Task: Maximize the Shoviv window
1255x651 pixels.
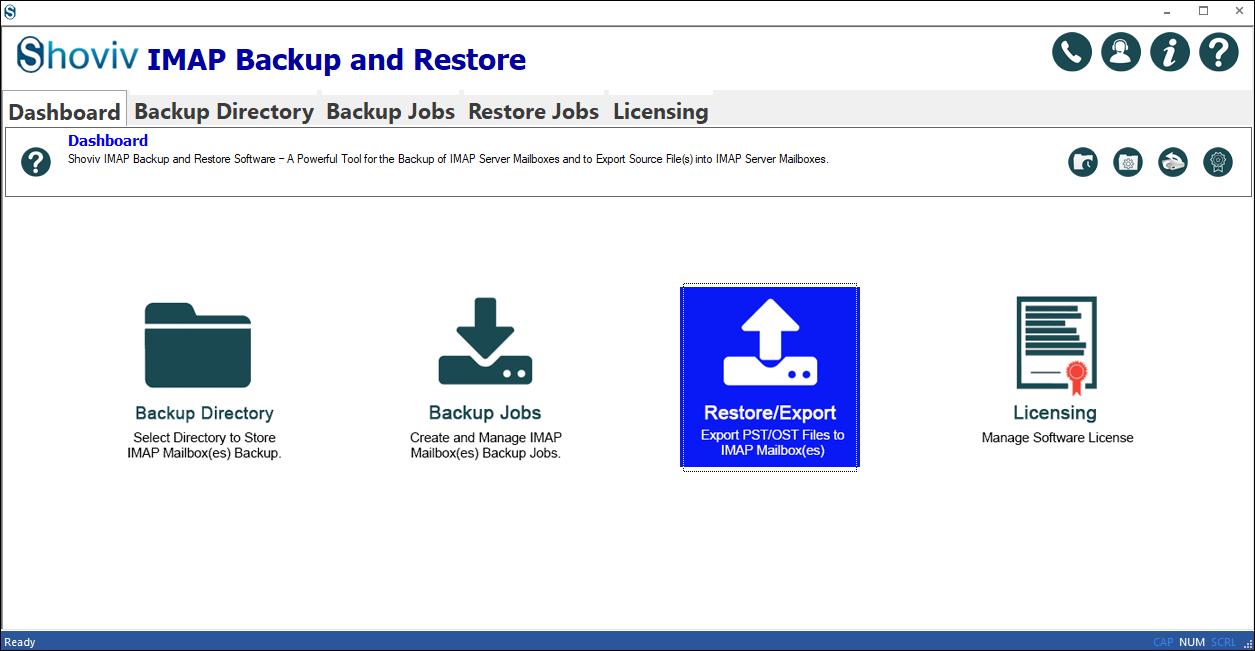Action: (x=1204, y=11)
